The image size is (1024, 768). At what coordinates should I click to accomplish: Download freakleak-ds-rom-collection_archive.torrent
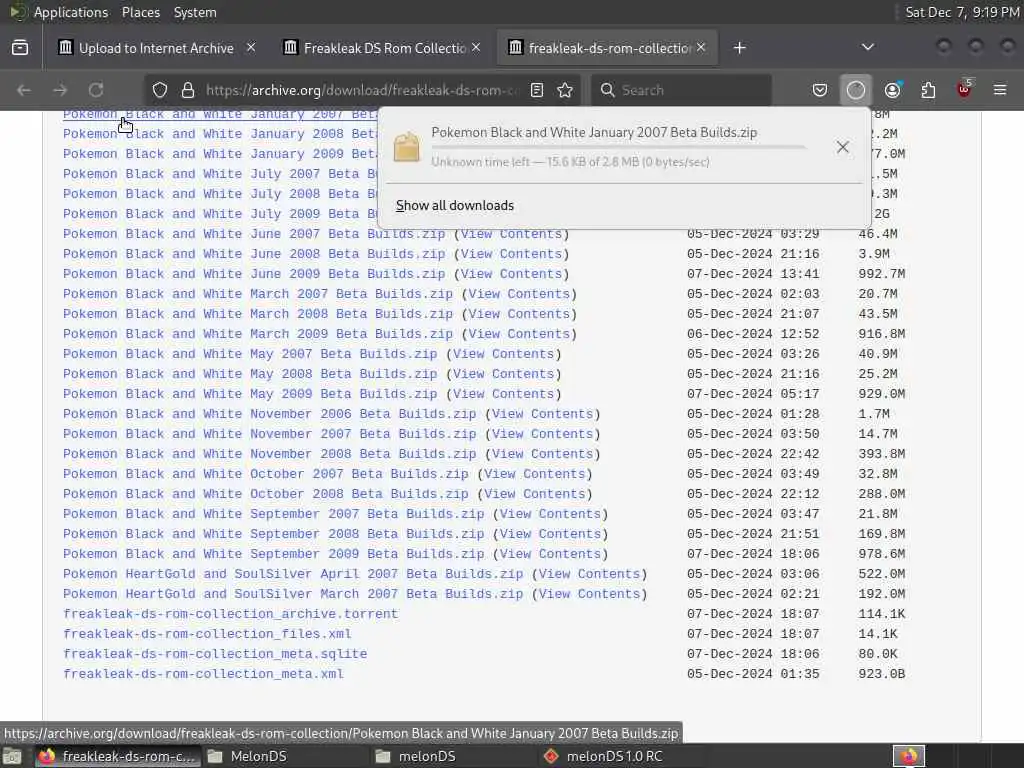coord(231,614)
